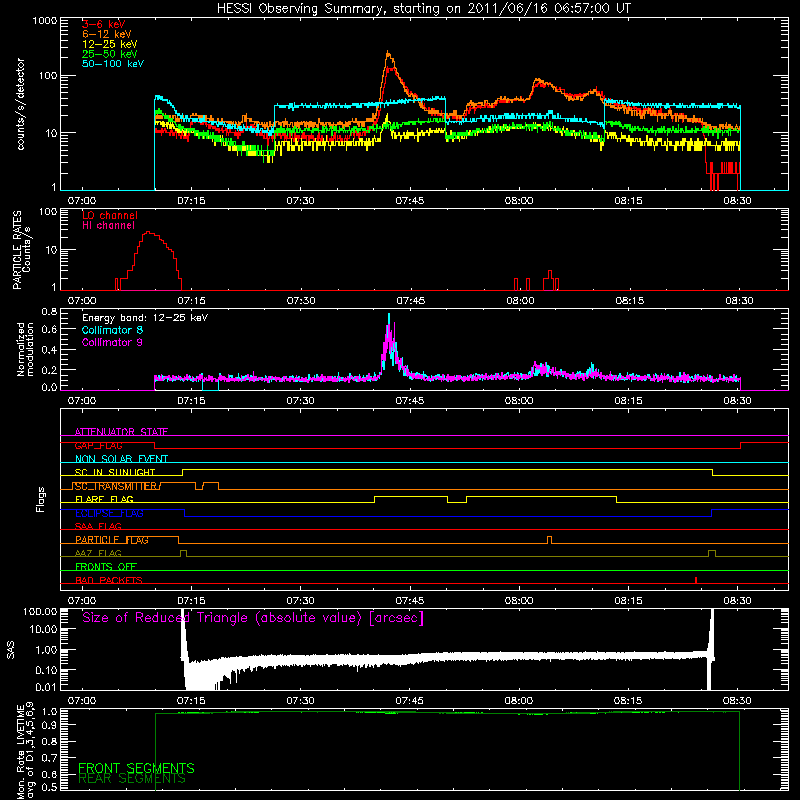Click the LO channel legend label
The height and width of the screenshot is (800, 800).
pos(110,215)
